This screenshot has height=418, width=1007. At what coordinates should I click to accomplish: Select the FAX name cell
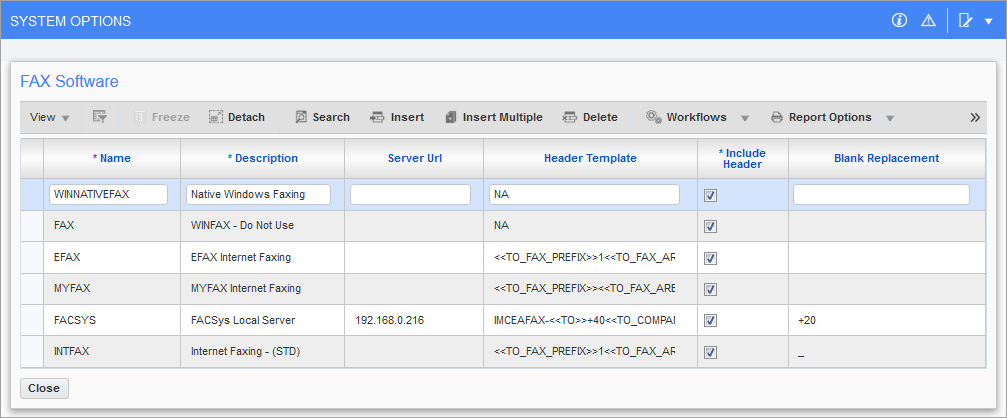coord(112,226)
